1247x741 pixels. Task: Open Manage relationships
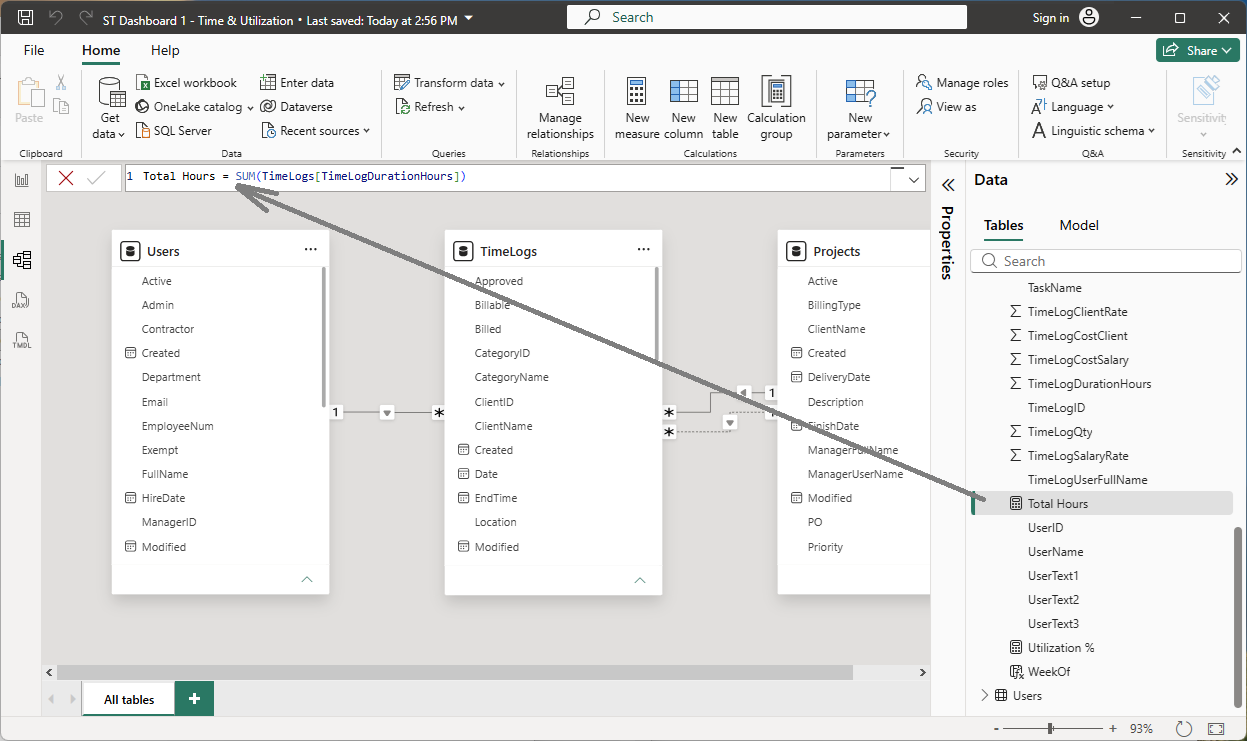(560, 109)
